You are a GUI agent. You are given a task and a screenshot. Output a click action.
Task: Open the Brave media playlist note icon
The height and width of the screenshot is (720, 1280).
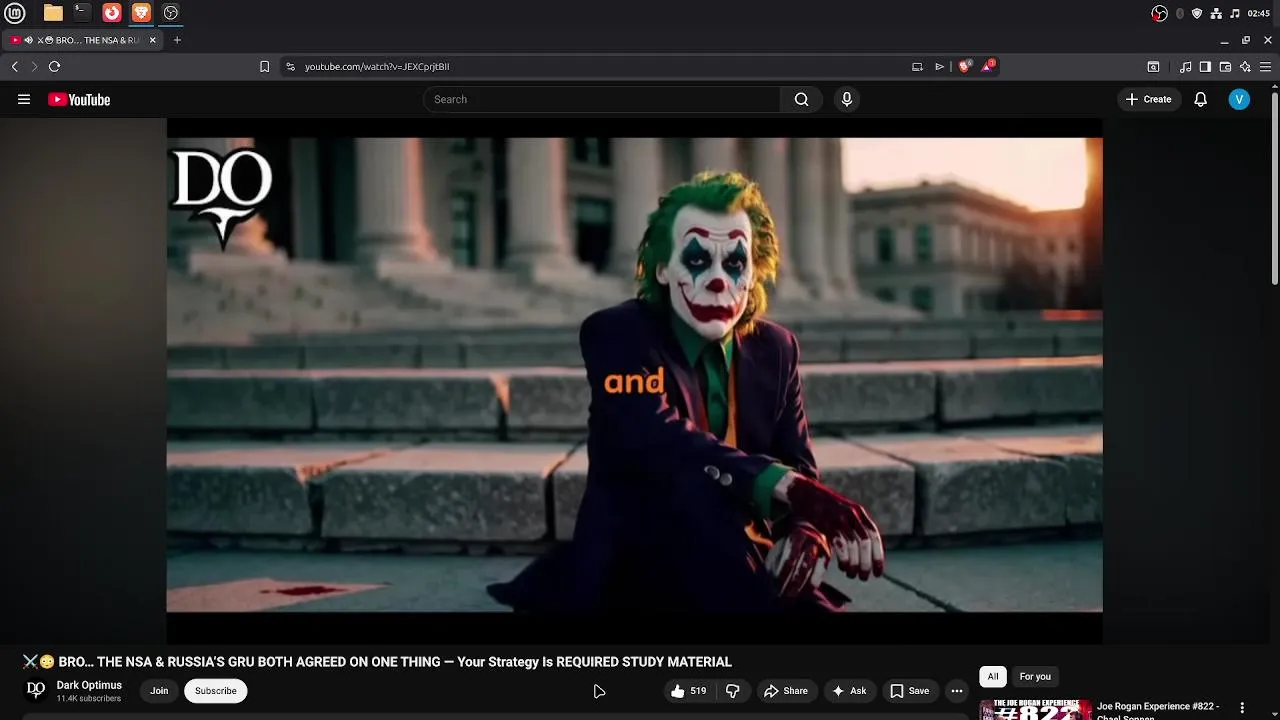pos(1185,66)
